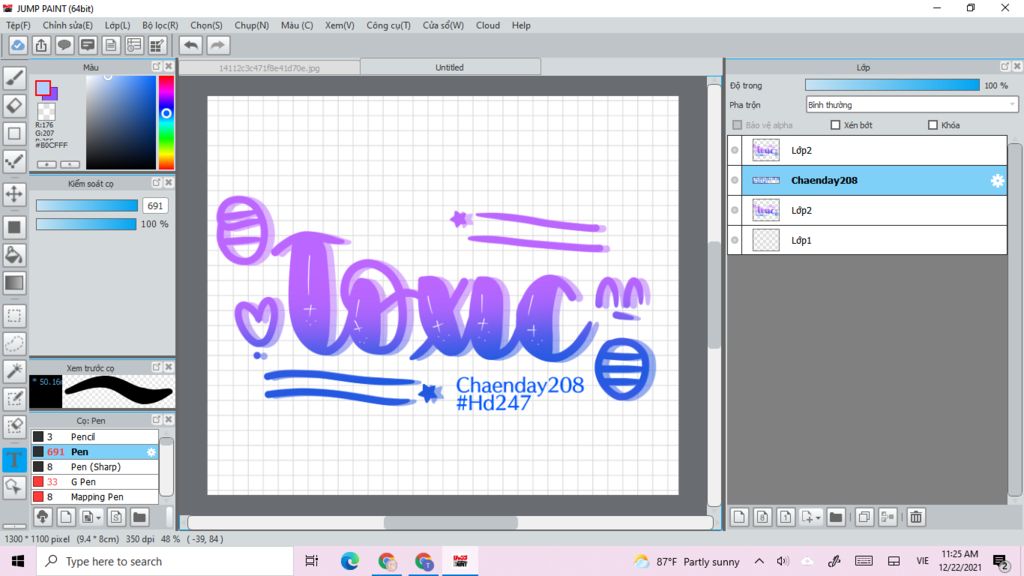Select the Select Pen tool
Image resolution: width=1024 pixels, height=576 pixels.
point(14,398)
